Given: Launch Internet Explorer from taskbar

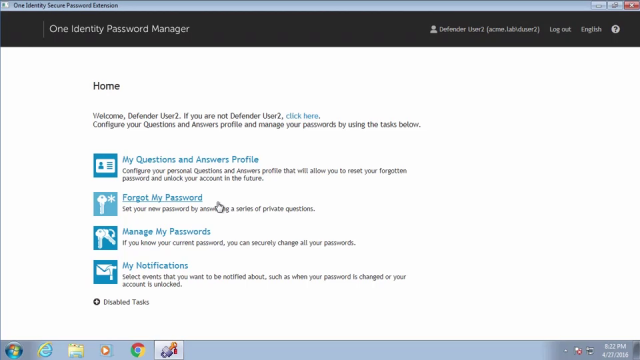Looking at the screenshot, I should click(x=45, y=350).
